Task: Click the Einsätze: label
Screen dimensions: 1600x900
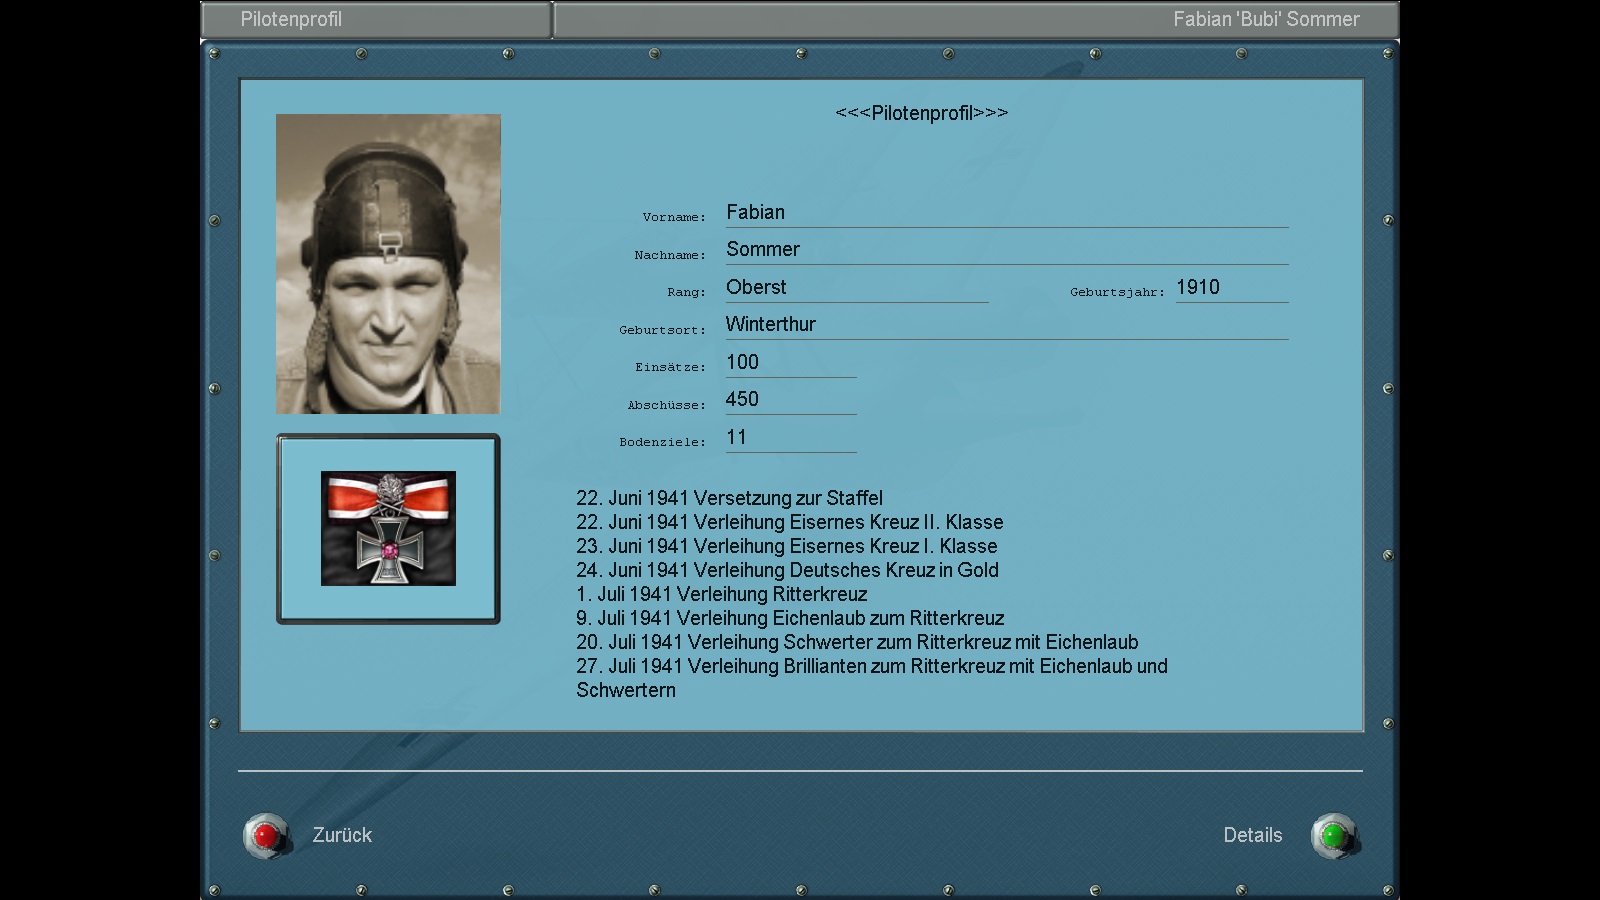Action: [670, 367]
